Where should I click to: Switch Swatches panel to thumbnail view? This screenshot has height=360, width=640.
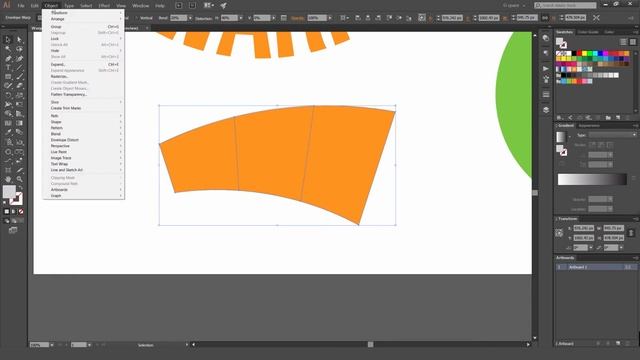633,42
